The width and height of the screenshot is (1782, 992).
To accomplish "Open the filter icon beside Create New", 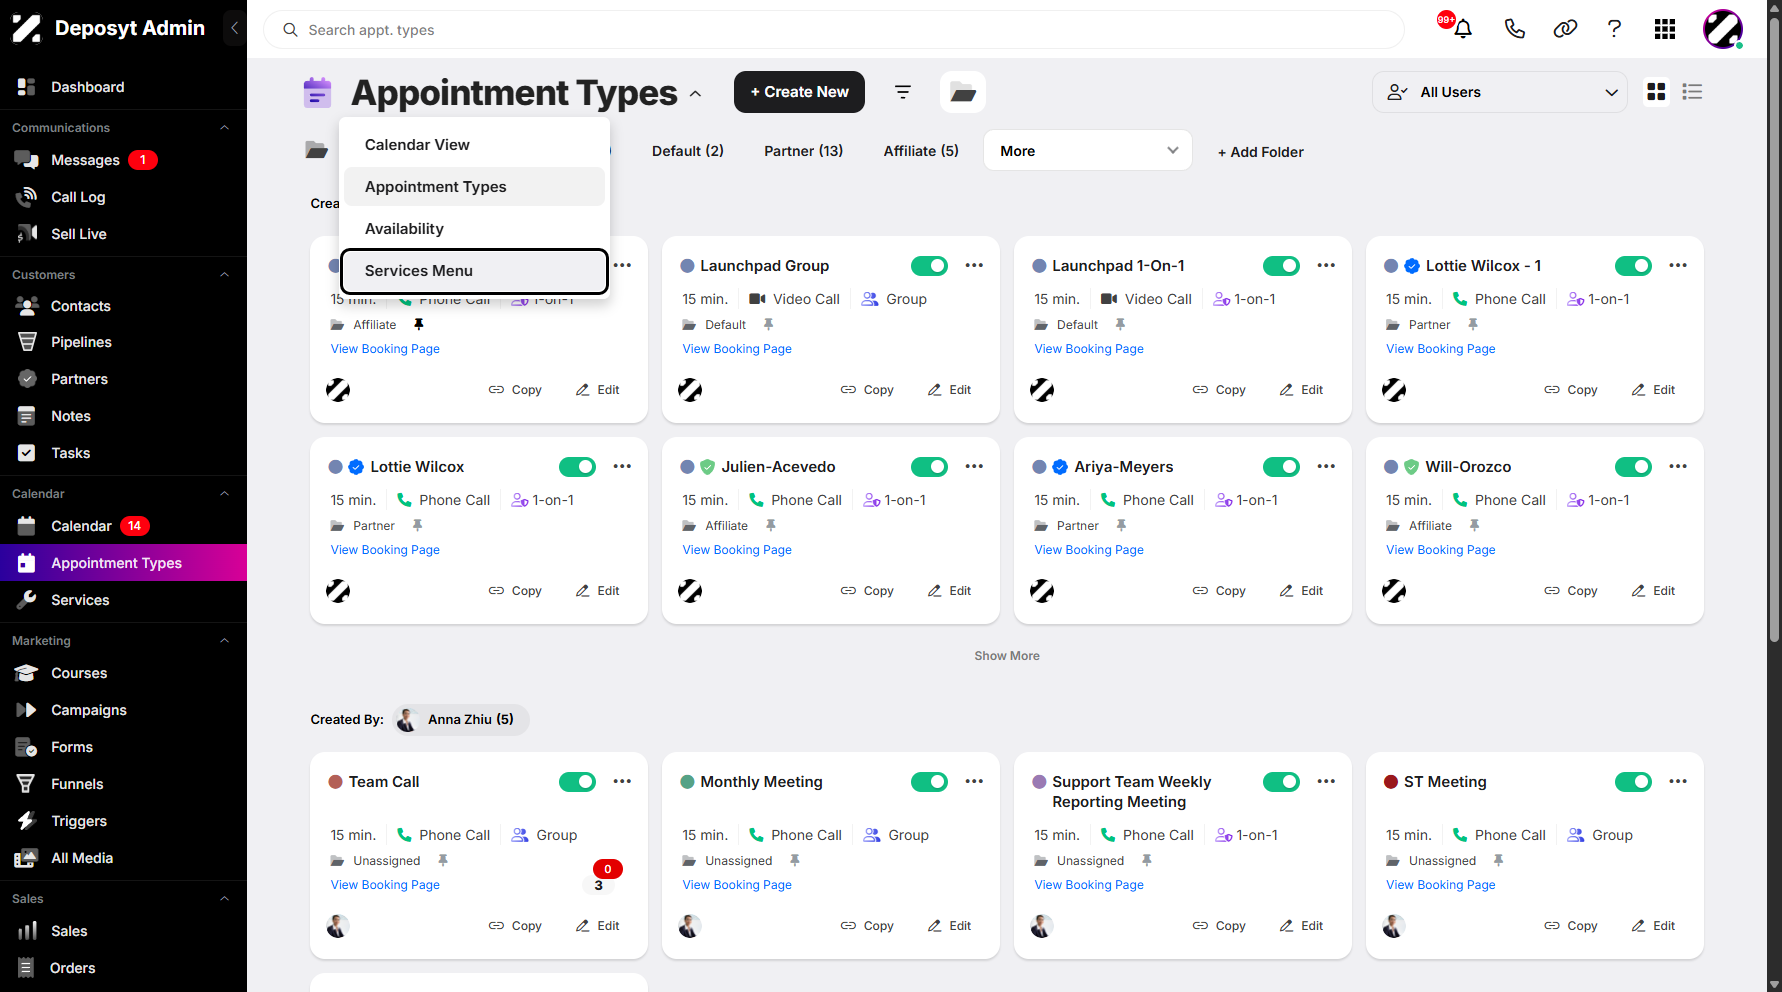I will point(903,92).
